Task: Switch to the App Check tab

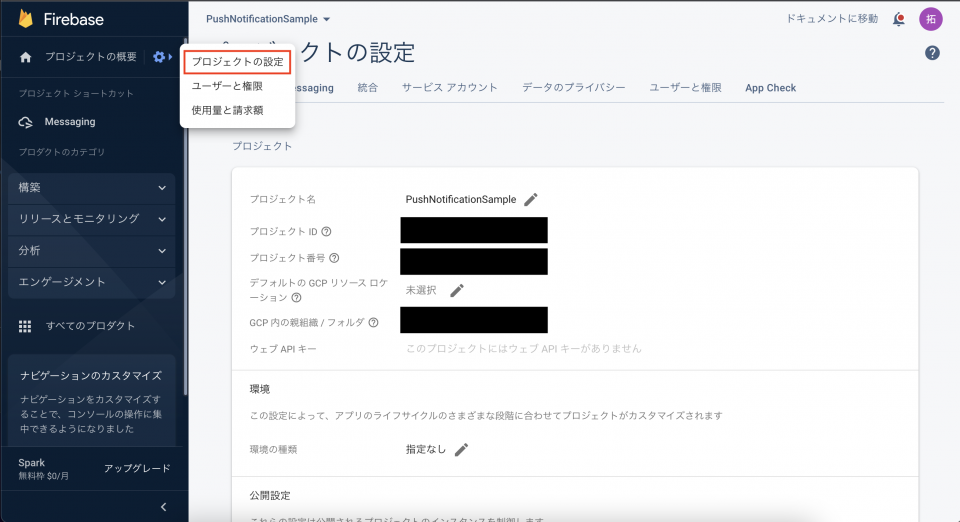Action: [x=770, y=88]
